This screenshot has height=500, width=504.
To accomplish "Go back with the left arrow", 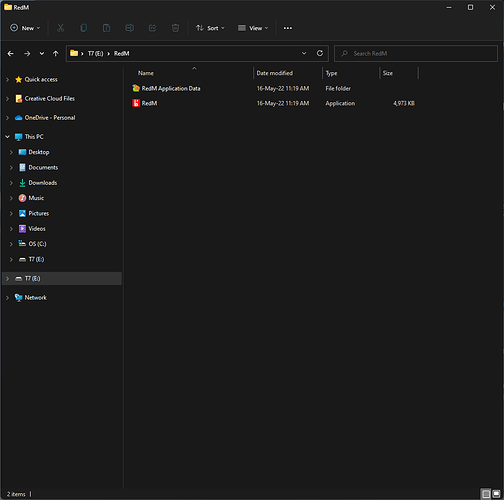I will [11, 53].
